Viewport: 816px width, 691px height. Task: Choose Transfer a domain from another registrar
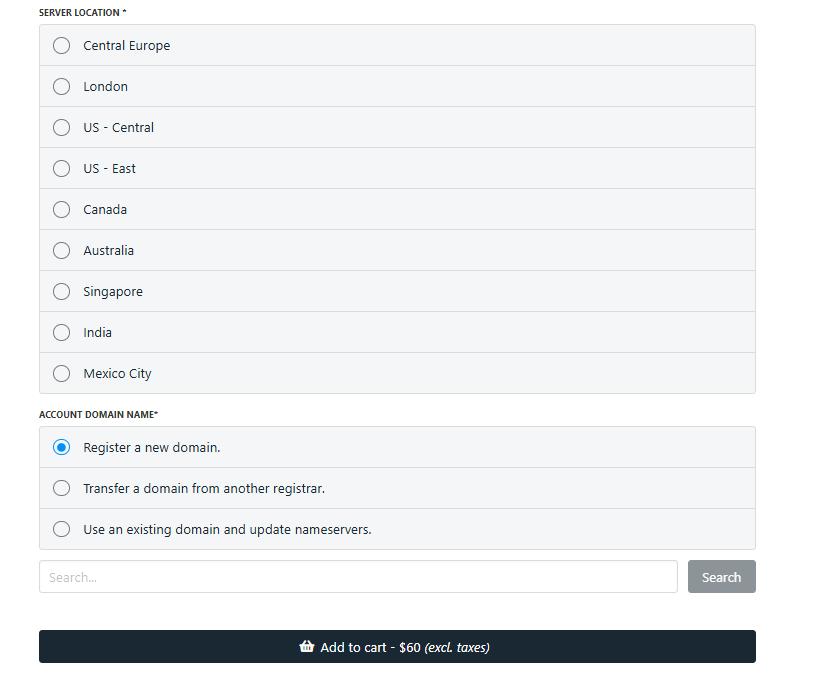(x=62, y=489)
